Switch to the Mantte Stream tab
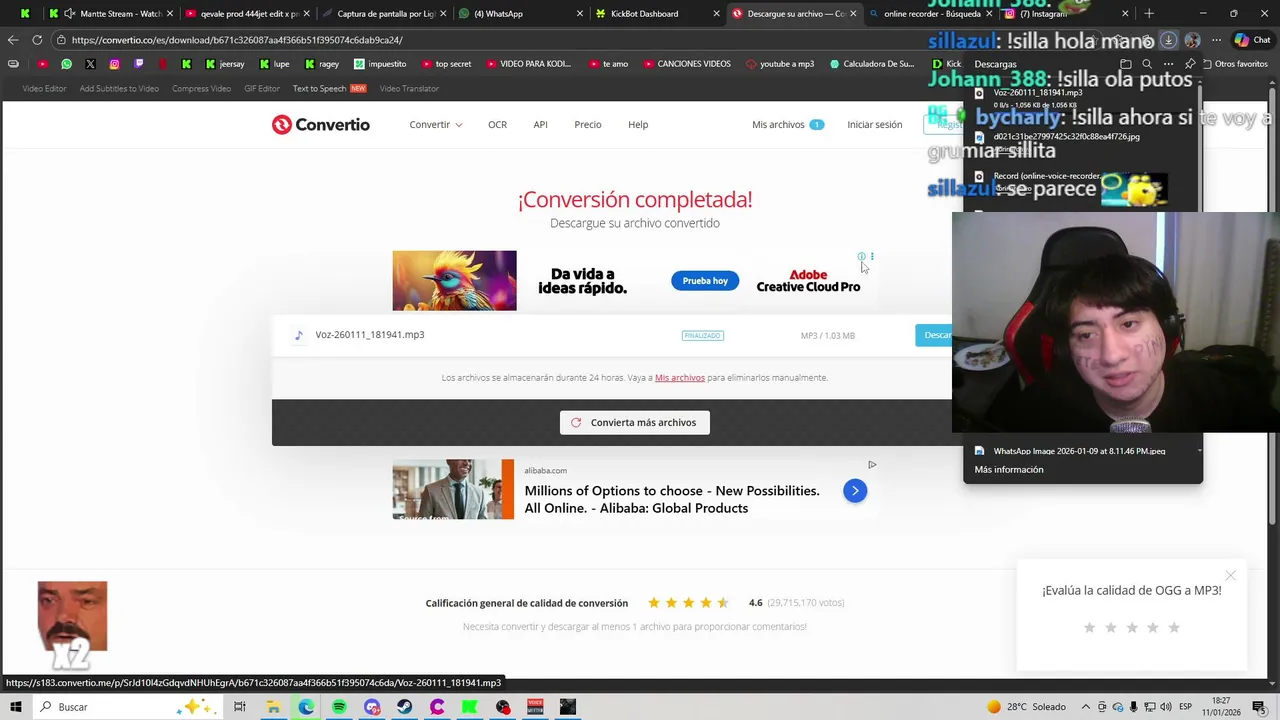Image resolution: width=1280 pixels, height=720 pixels. 112,14
